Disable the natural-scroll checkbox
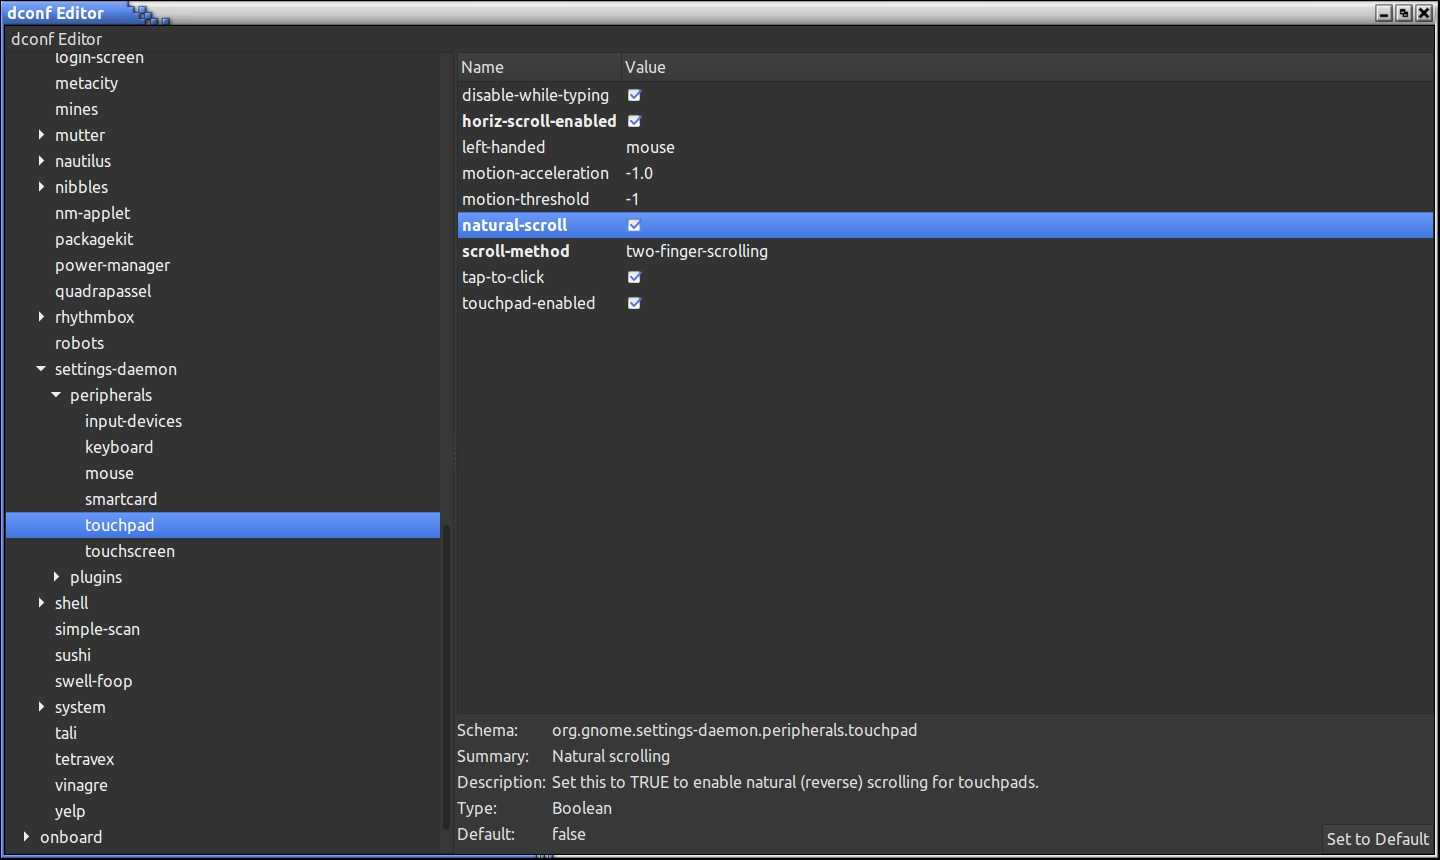 [634, 225]
